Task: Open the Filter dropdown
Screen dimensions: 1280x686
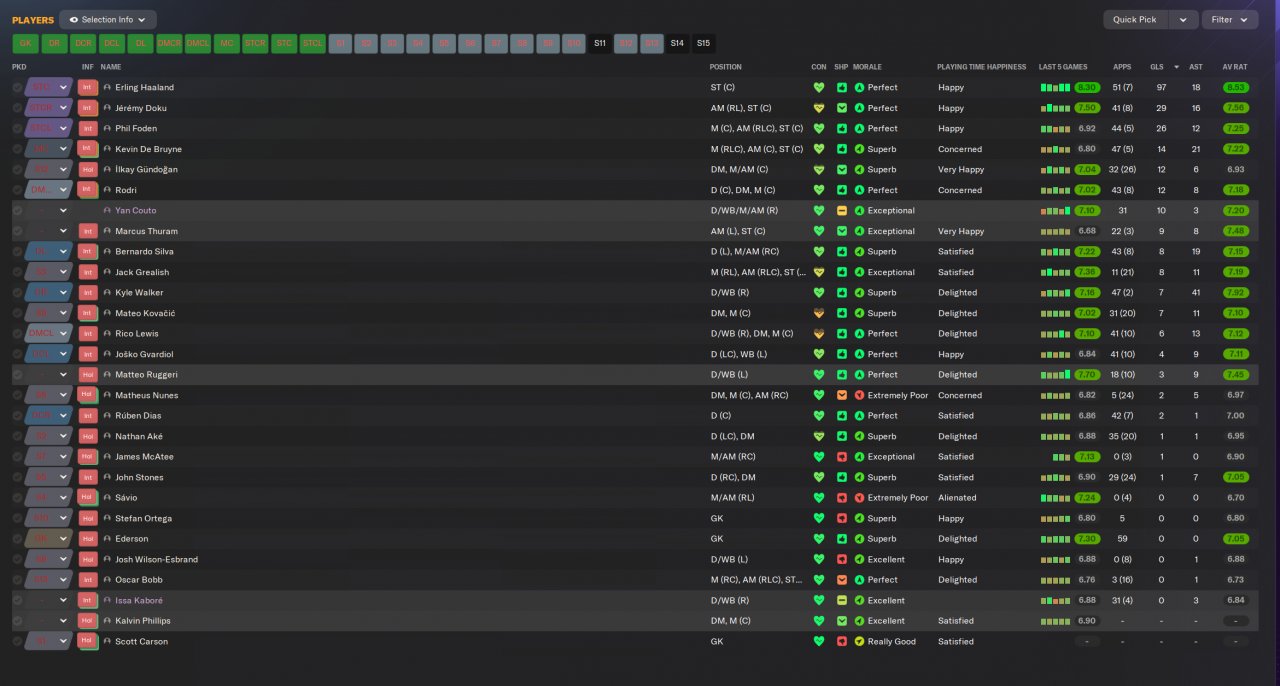Action: tap(1230, 19)
